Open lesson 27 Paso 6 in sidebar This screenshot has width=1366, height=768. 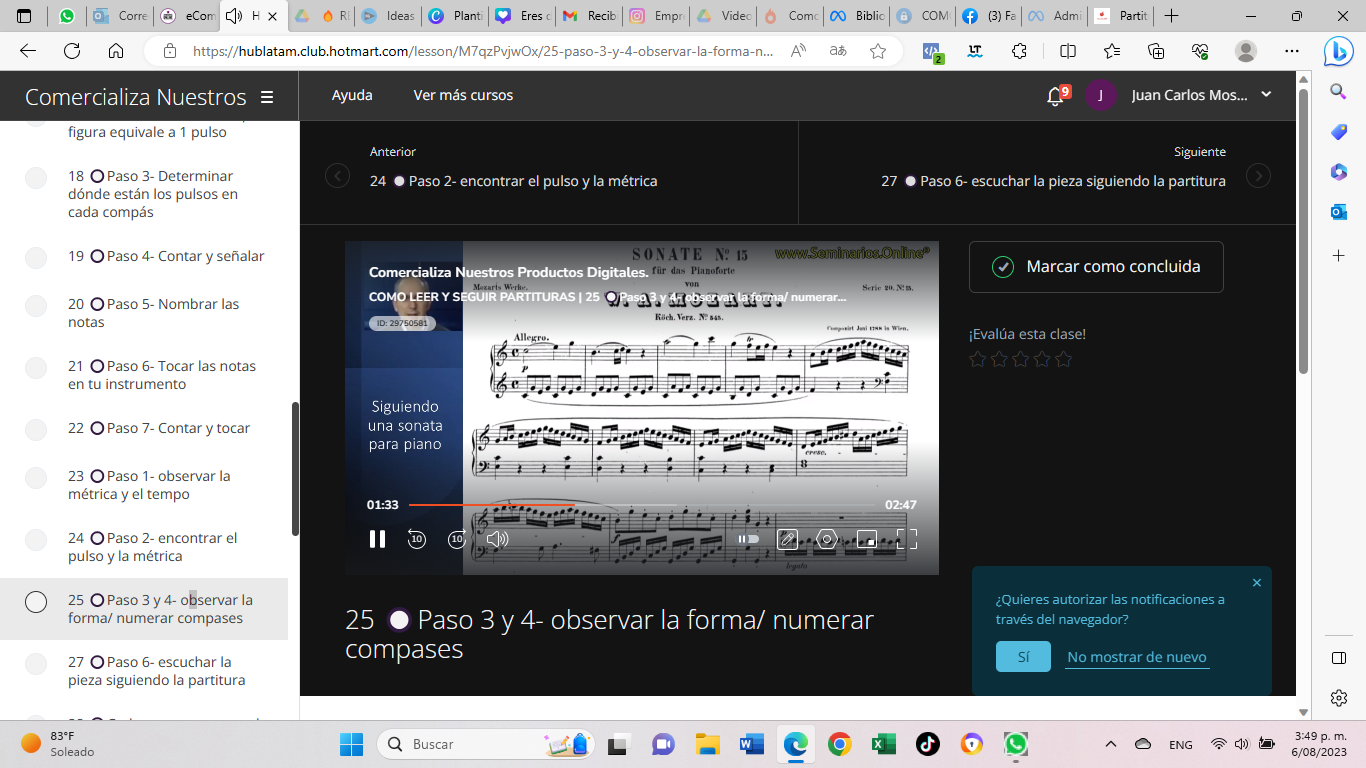[157, 671]
